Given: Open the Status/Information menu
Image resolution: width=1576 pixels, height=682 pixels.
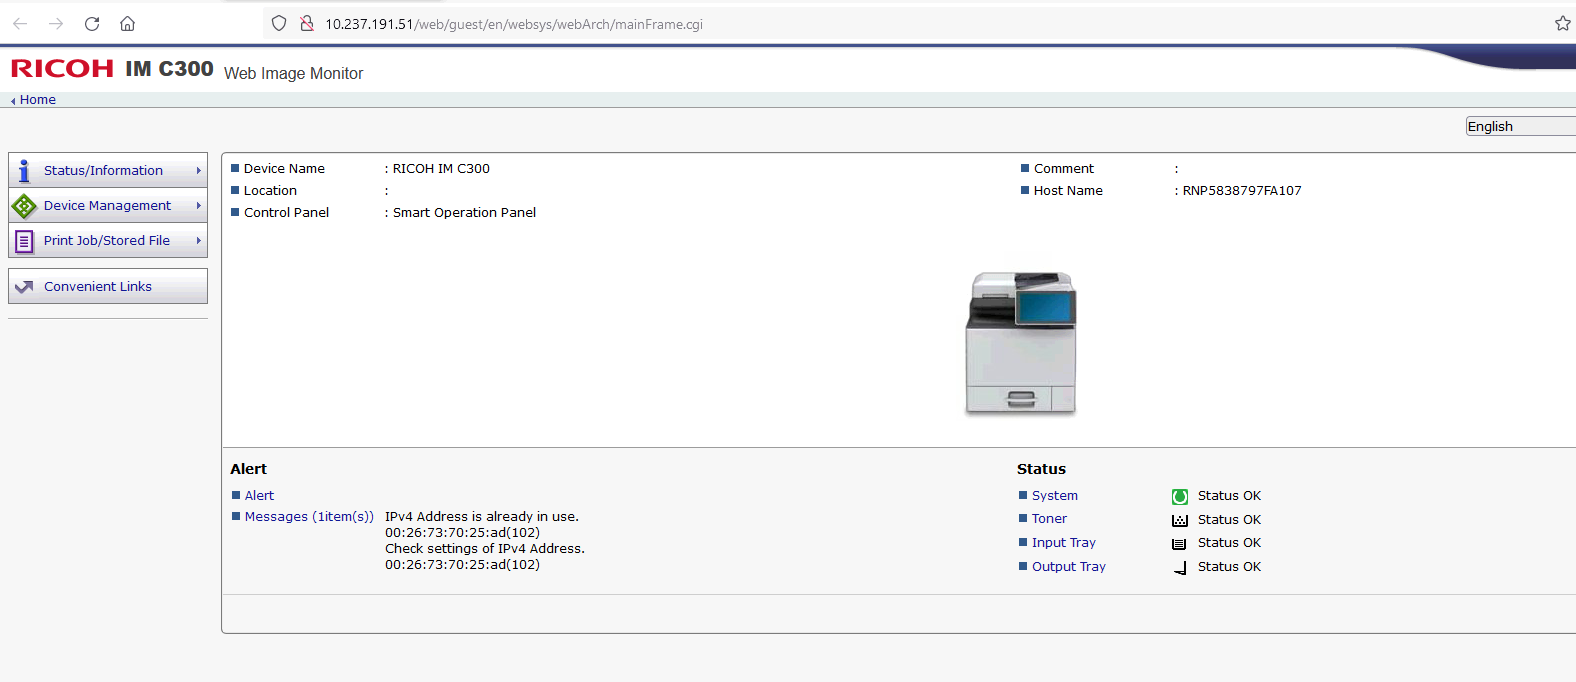Looking at the screenshot, I should [x=108, y=171].
